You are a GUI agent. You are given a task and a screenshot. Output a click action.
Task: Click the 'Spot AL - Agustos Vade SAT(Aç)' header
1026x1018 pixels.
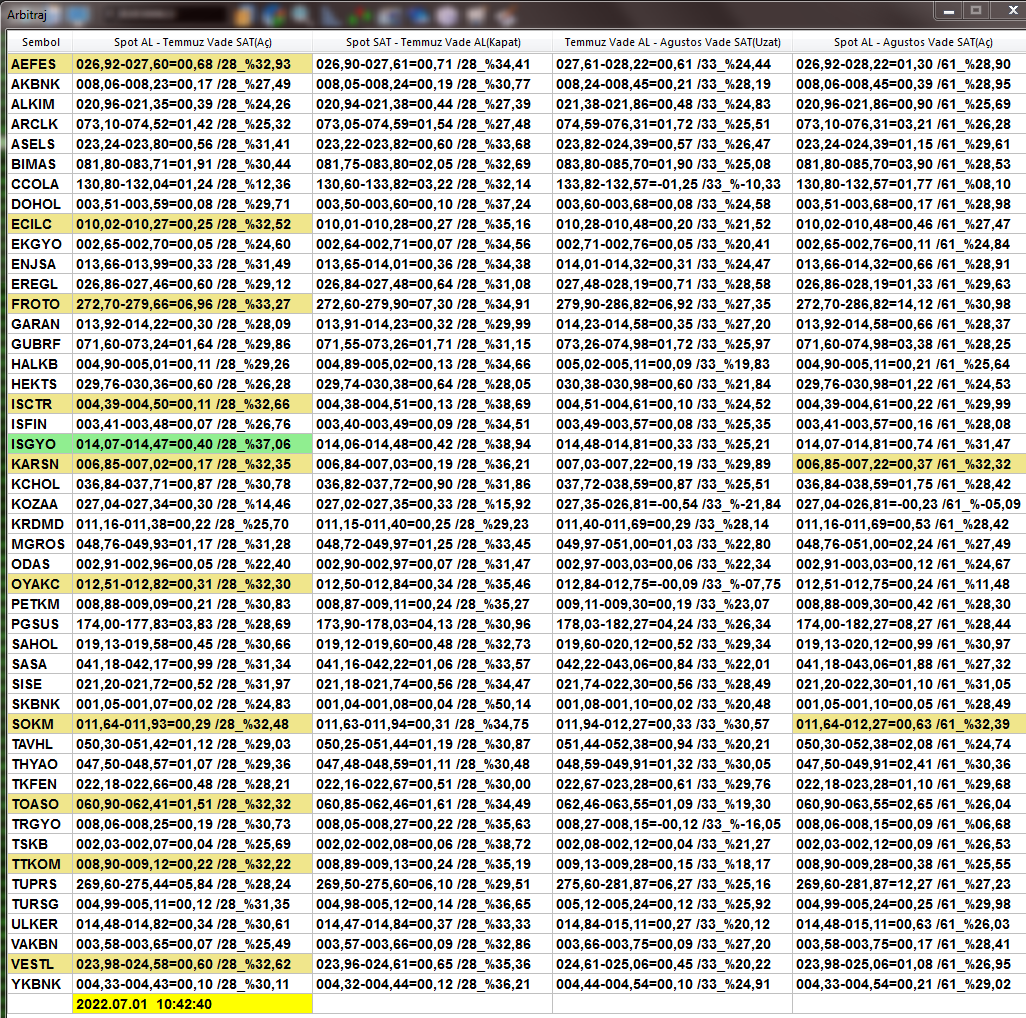[x=912, y=42]
